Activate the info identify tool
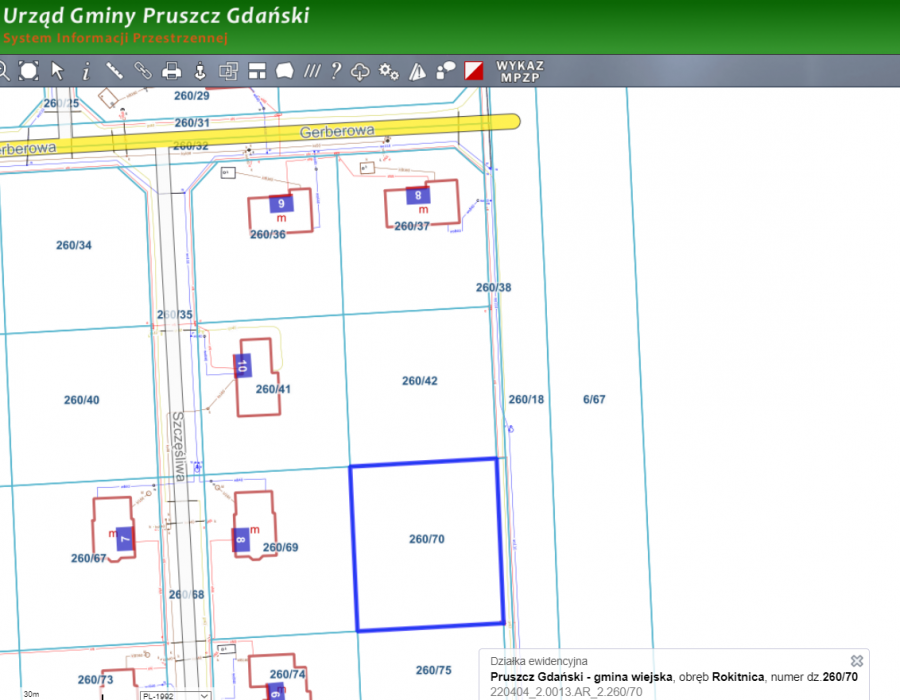Viewport: 900px width, 700px height. pyautogui.click(x=86, y=70)
